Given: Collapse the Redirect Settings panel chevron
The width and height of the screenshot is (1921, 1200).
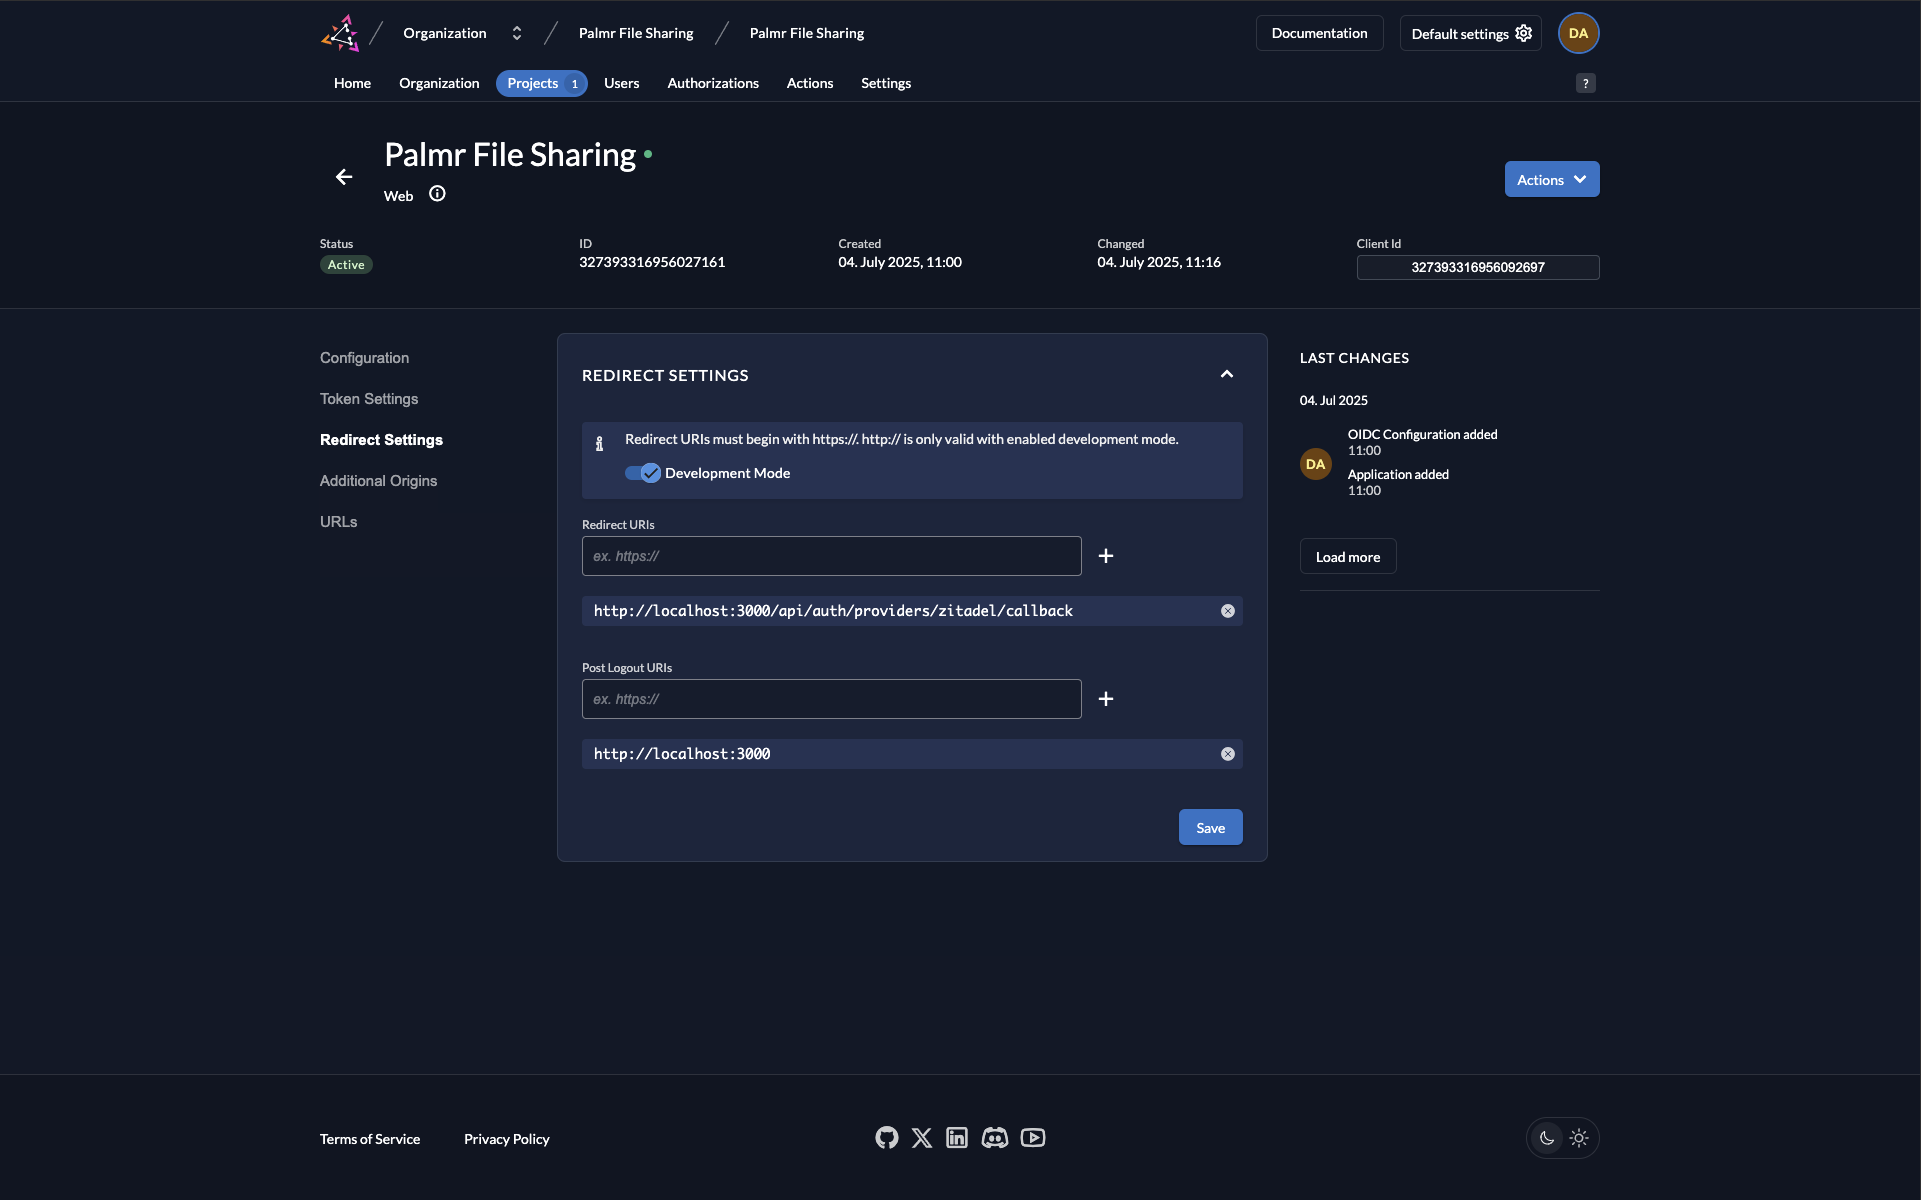Looking at the screenshot, I should click(1227, 374).
